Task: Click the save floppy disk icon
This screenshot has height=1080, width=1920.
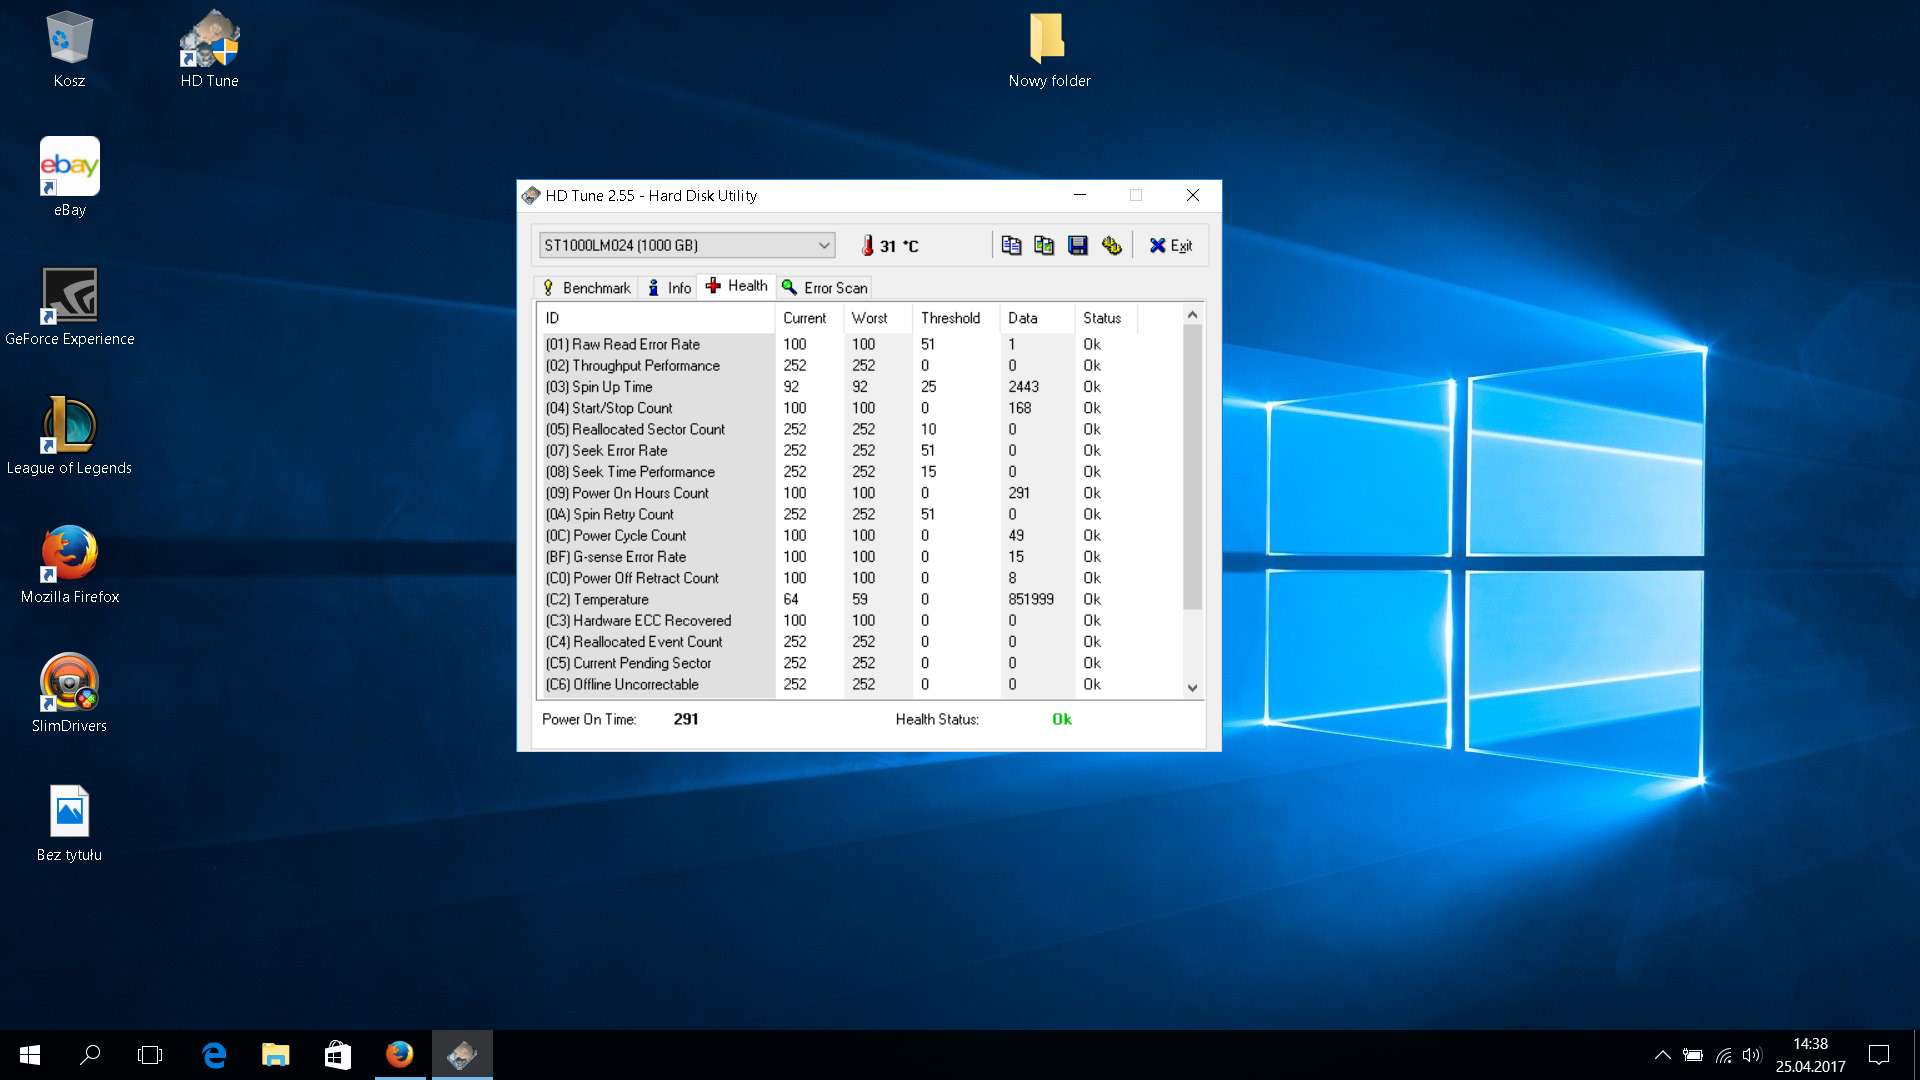Action: click(1078, 245)
